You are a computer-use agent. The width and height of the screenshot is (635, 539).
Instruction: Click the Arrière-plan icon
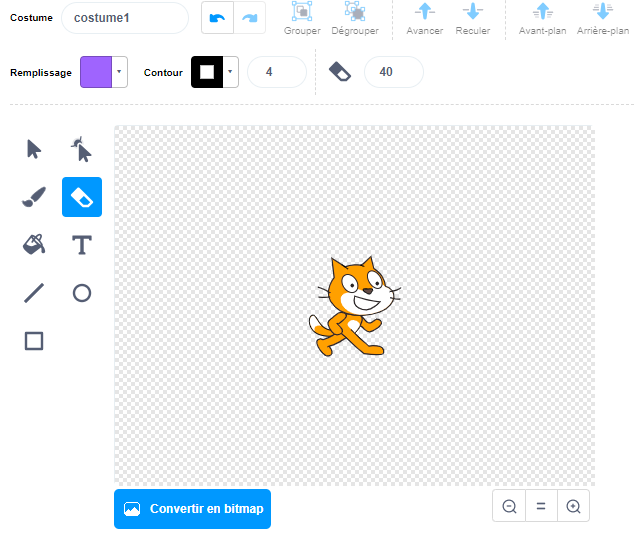point(603,11)
